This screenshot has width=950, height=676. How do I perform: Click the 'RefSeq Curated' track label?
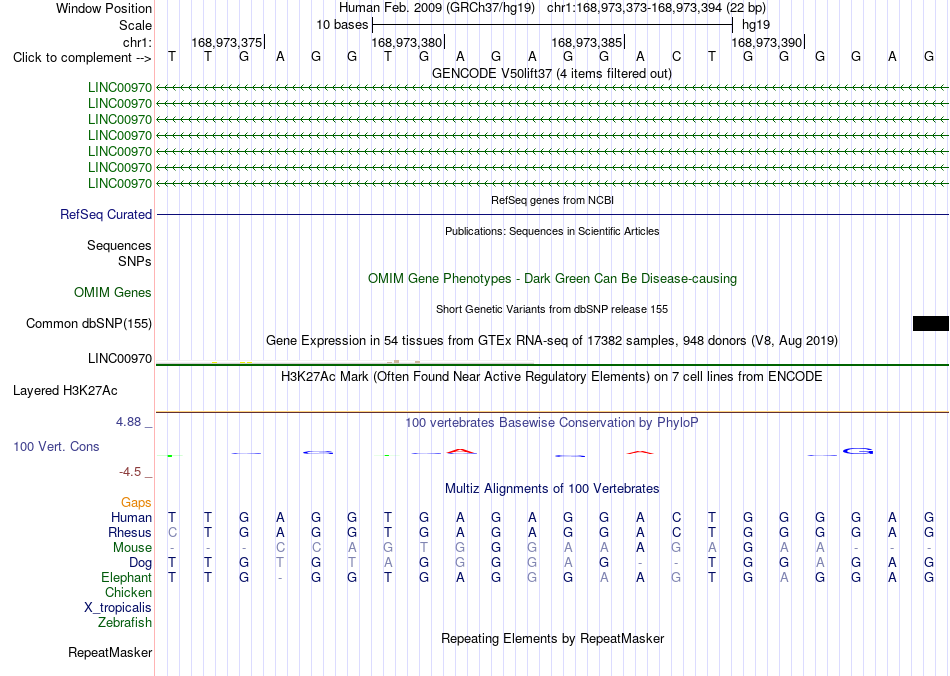(x=106, y=214)
